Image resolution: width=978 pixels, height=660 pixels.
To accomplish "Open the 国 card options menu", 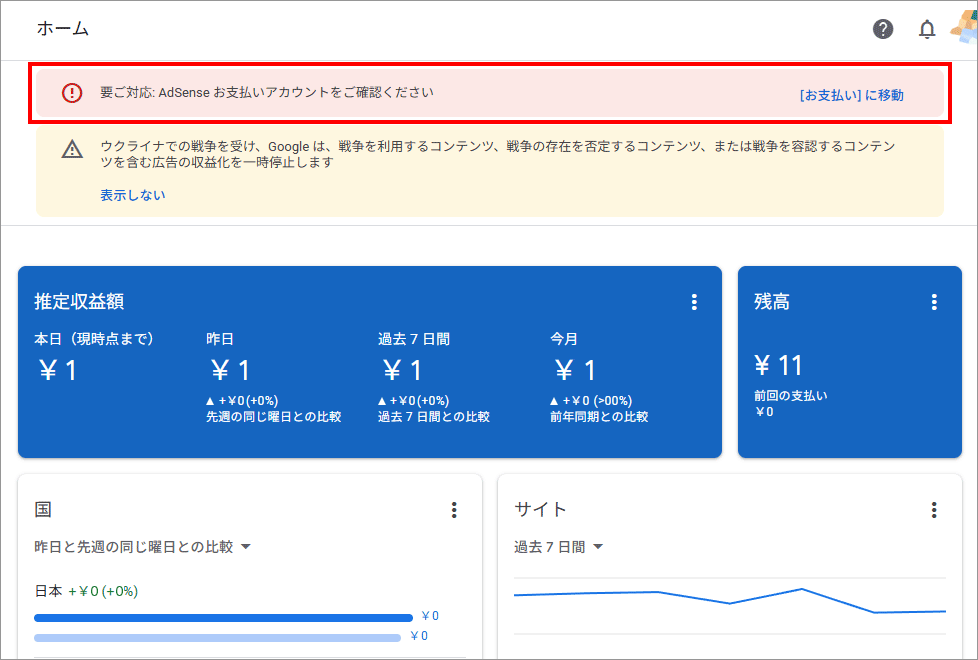I will click(454, 510).
